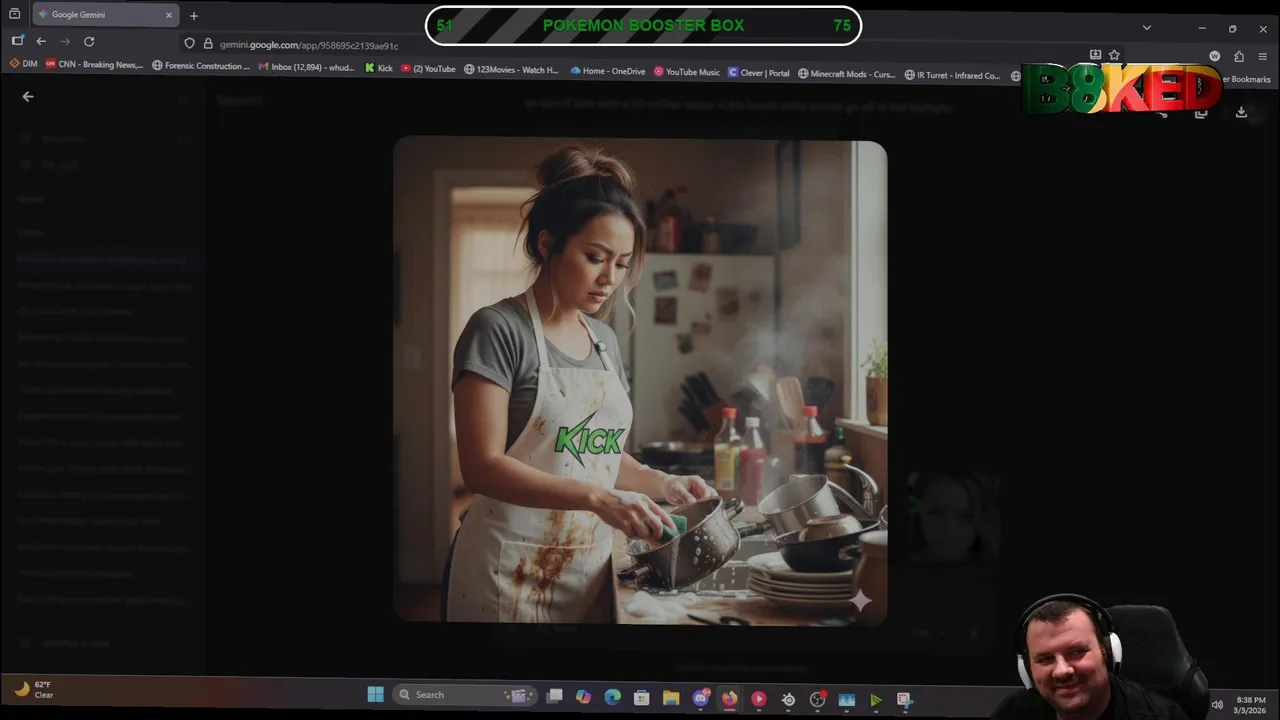The image size is (1280, 720).
Task: Open File Explorer from taskbar
Action: click(x=671, y=698)
